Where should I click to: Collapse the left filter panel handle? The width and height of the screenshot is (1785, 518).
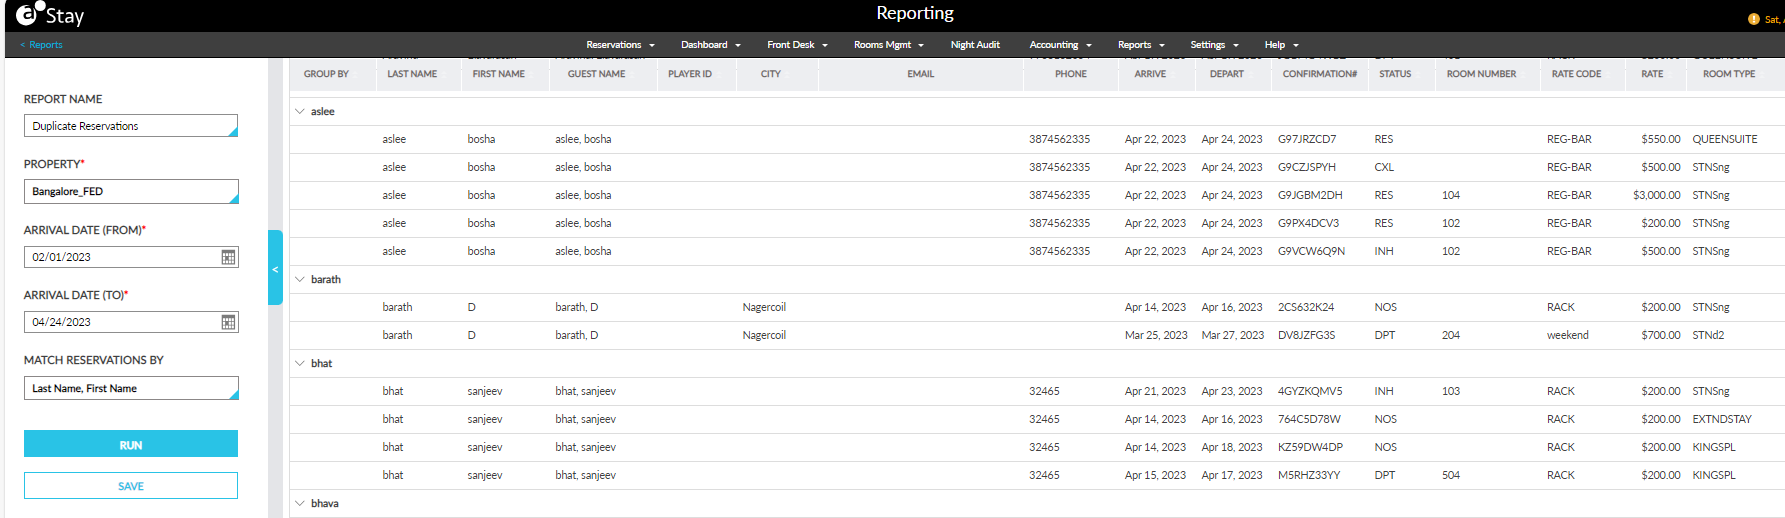pyautogui.click(x=275, y=268)
